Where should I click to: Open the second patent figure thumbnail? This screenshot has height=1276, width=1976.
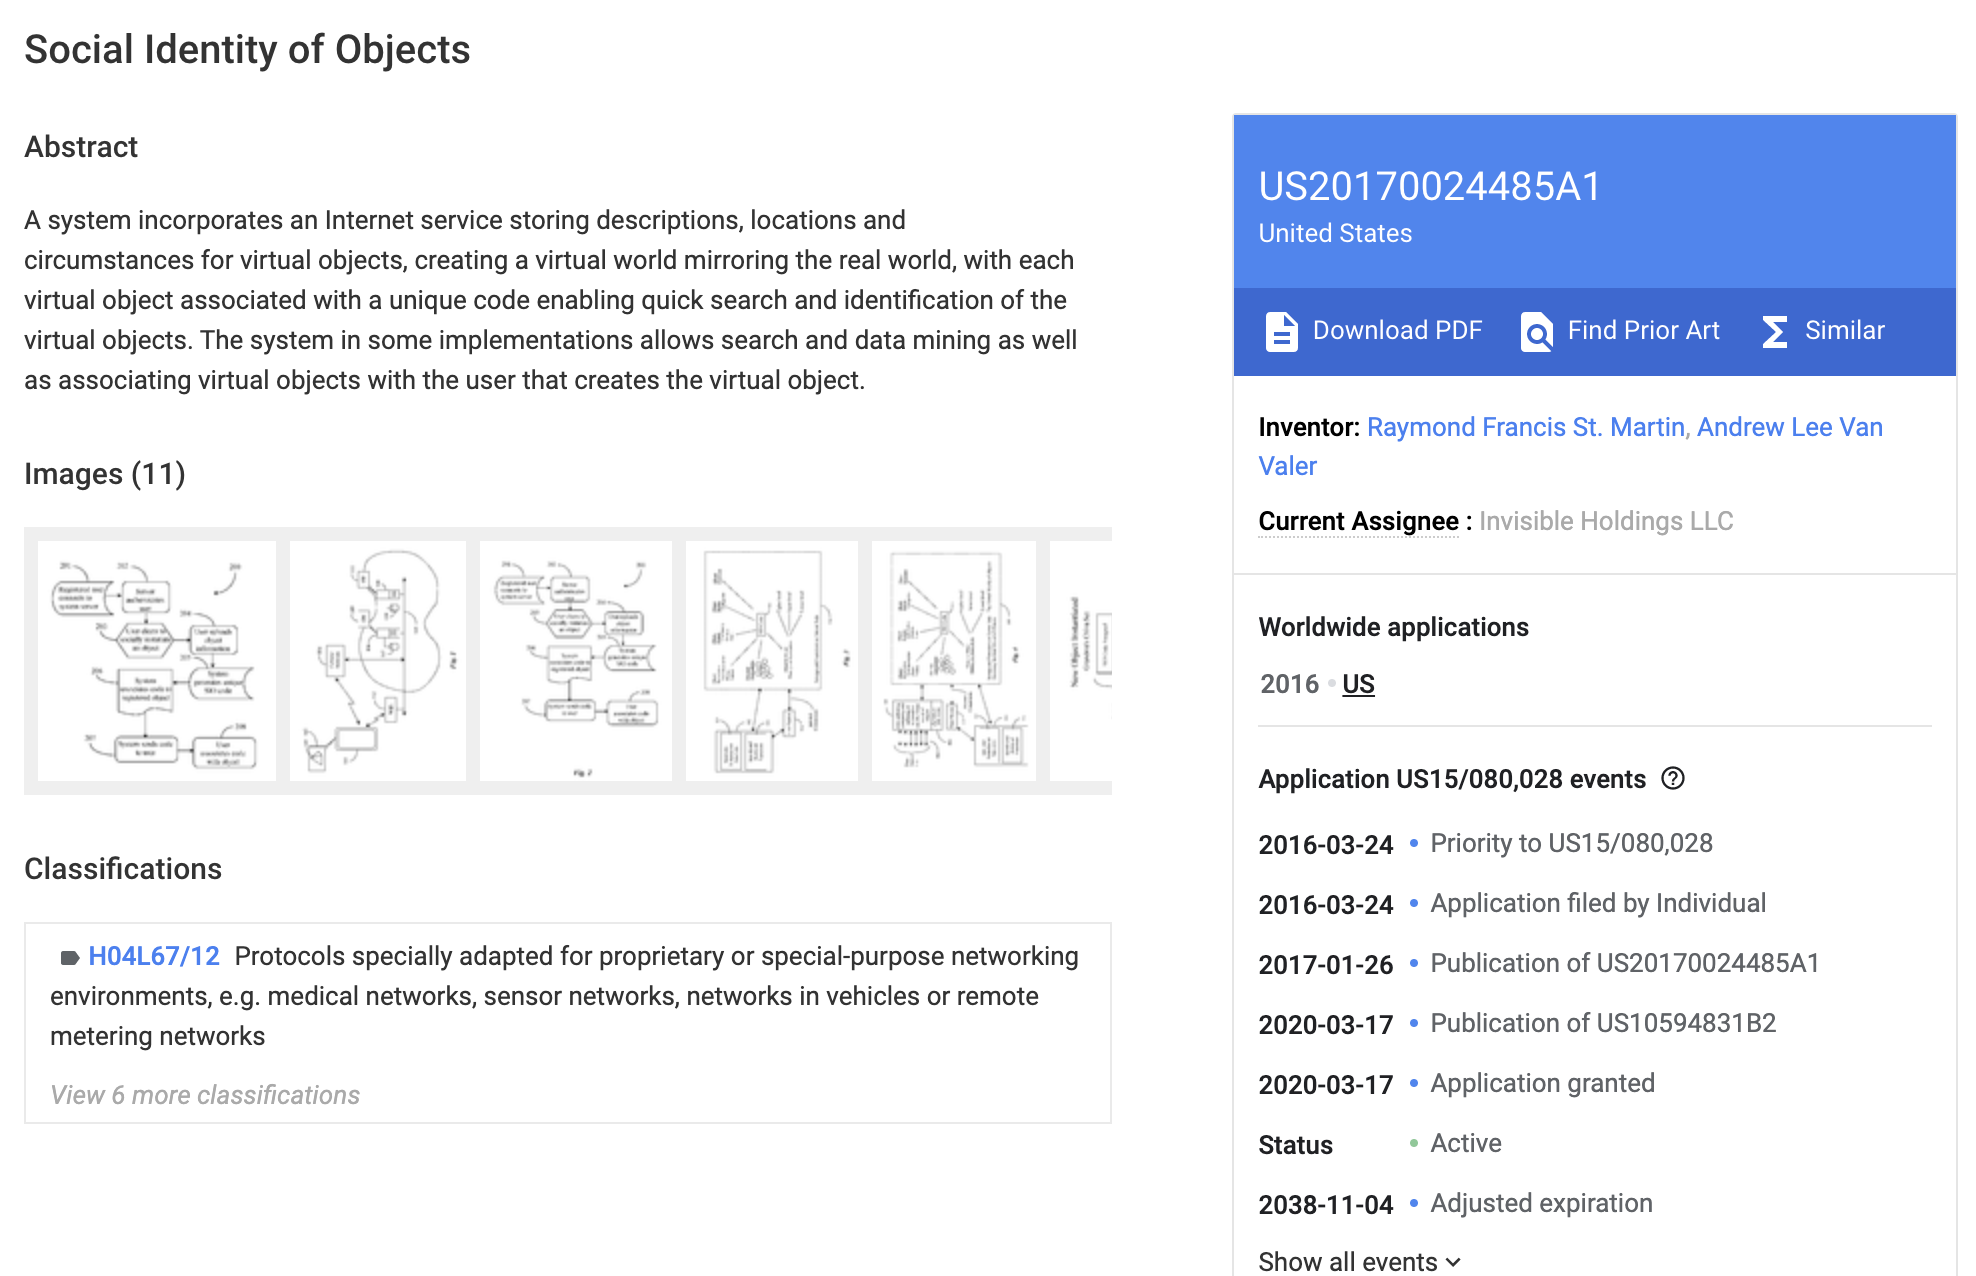377,660
